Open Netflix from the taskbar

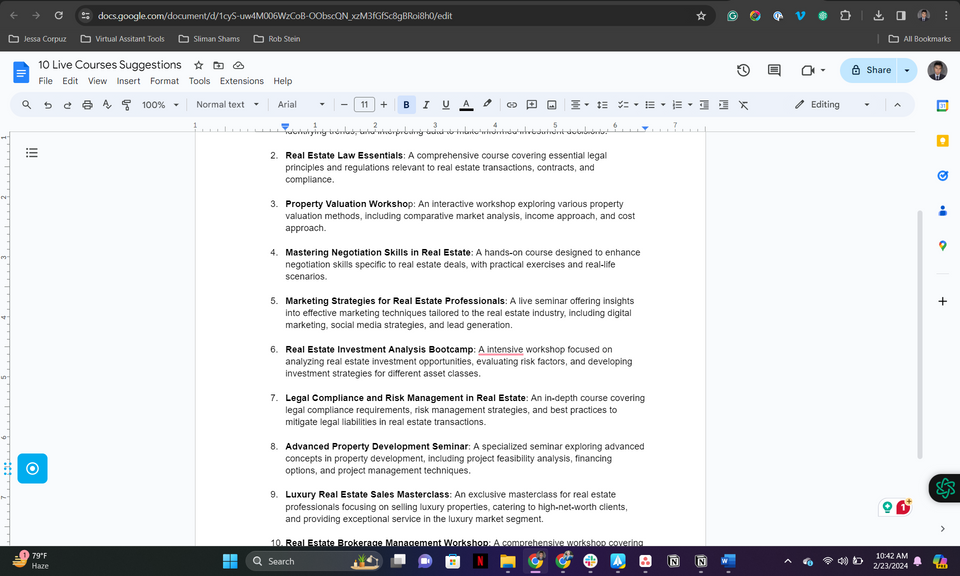pyautogui.click(x=481, y=561)
